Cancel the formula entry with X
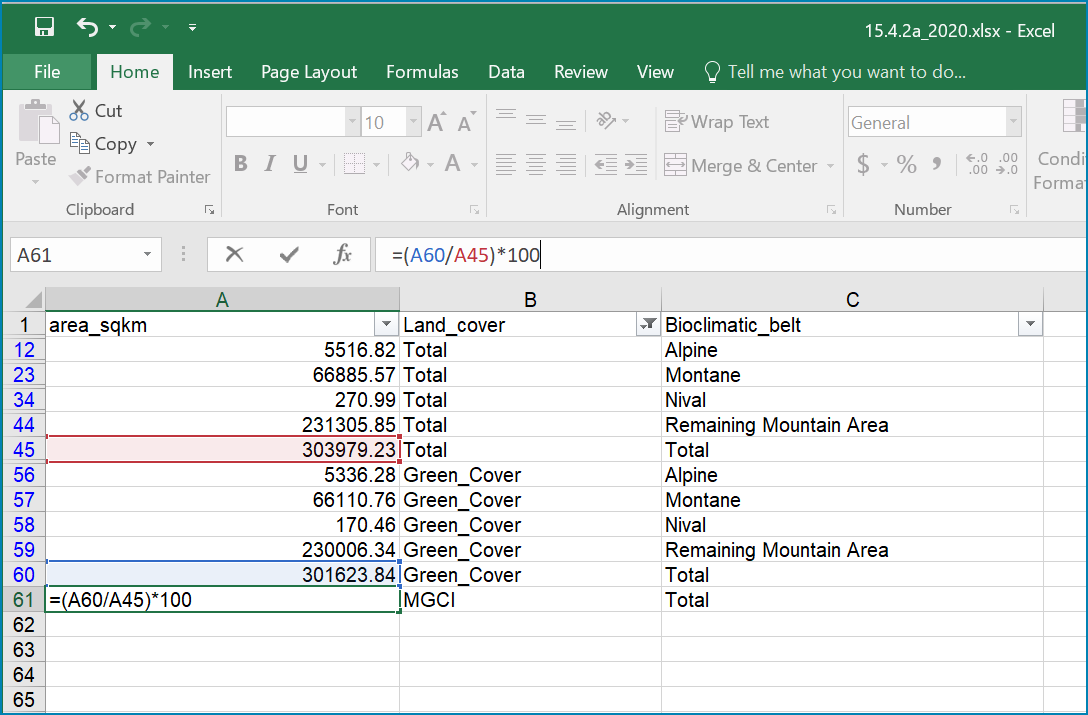 [235, 255]
